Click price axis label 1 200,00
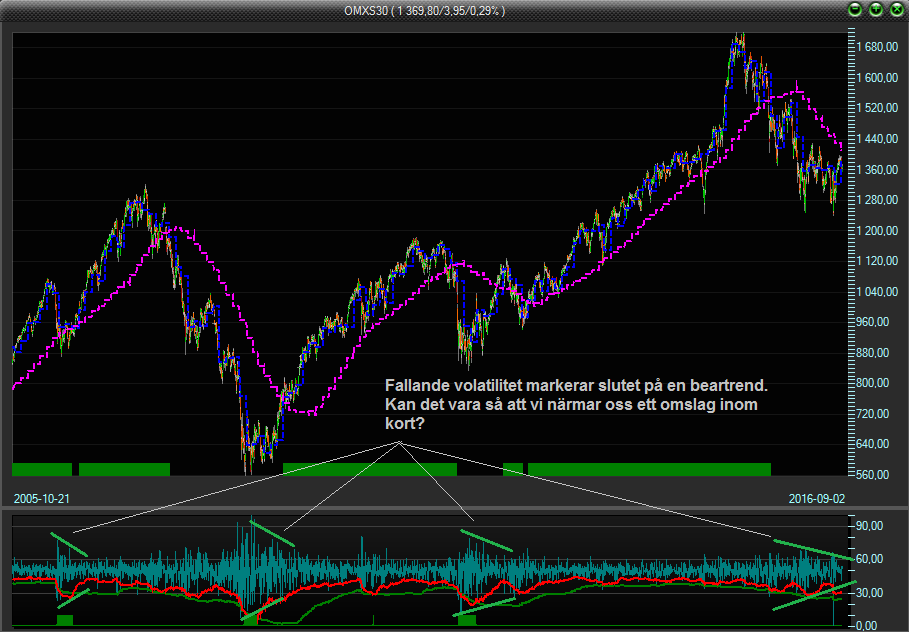The width and height of the screenshot is (909, 632). click(877, 230)
